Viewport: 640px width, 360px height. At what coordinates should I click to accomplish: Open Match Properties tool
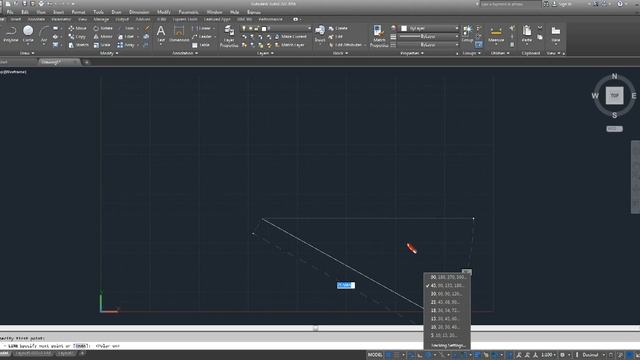click(x=379, y=36)
